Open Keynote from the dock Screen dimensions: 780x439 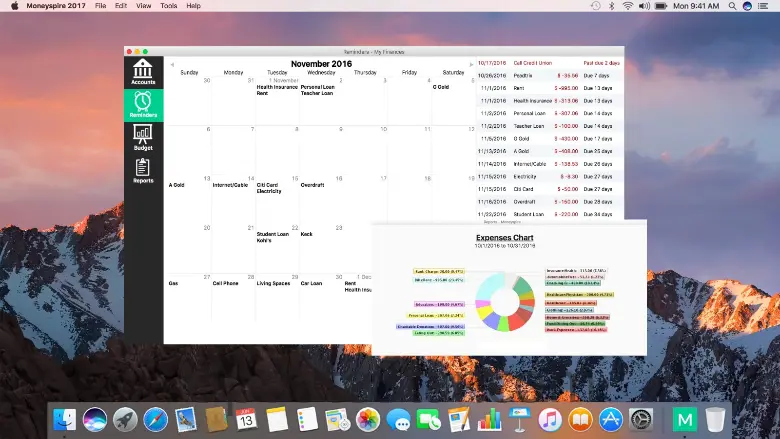[x=520, y=420]
